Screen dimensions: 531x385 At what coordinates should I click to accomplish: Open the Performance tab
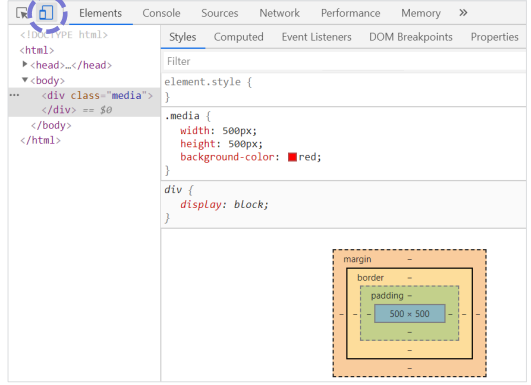pyautogui.click(x=351, y=13)
